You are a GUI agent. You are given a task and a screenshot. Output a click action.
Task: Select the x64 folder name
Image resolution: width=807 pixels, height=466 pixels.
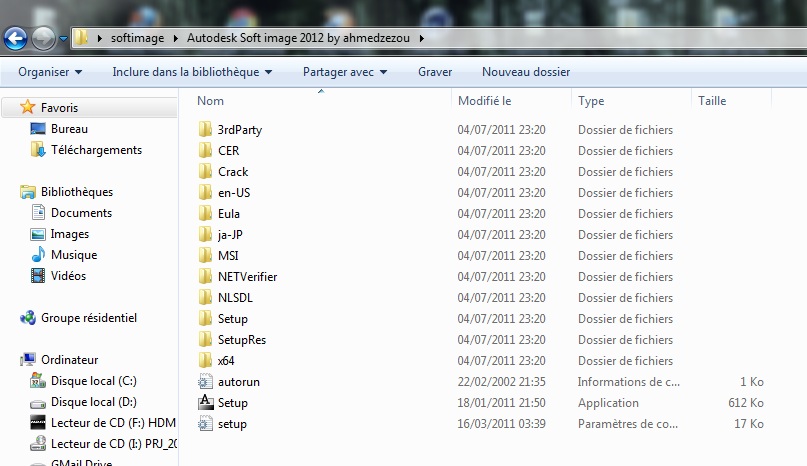(x=226, y=361)
